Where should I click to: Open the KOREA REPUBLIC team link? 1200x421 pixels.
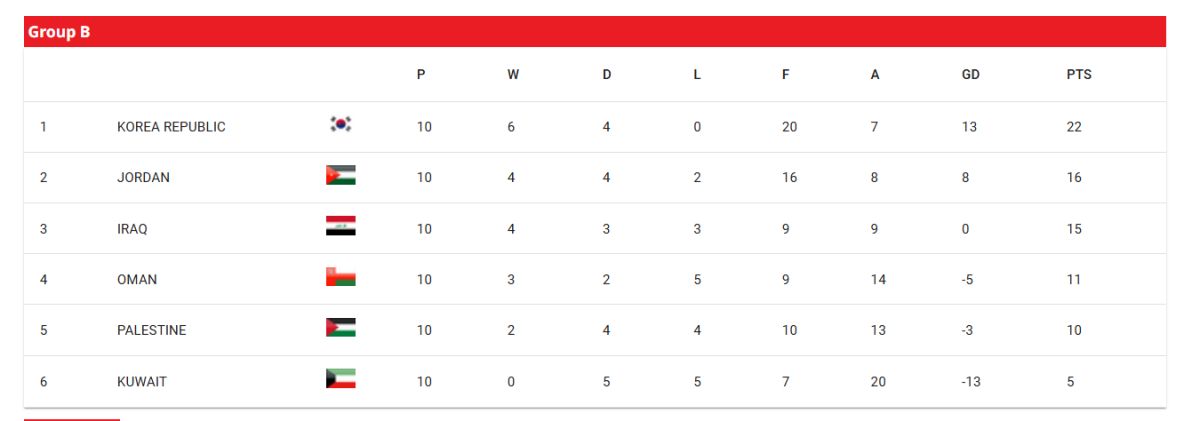pos(171,127)
